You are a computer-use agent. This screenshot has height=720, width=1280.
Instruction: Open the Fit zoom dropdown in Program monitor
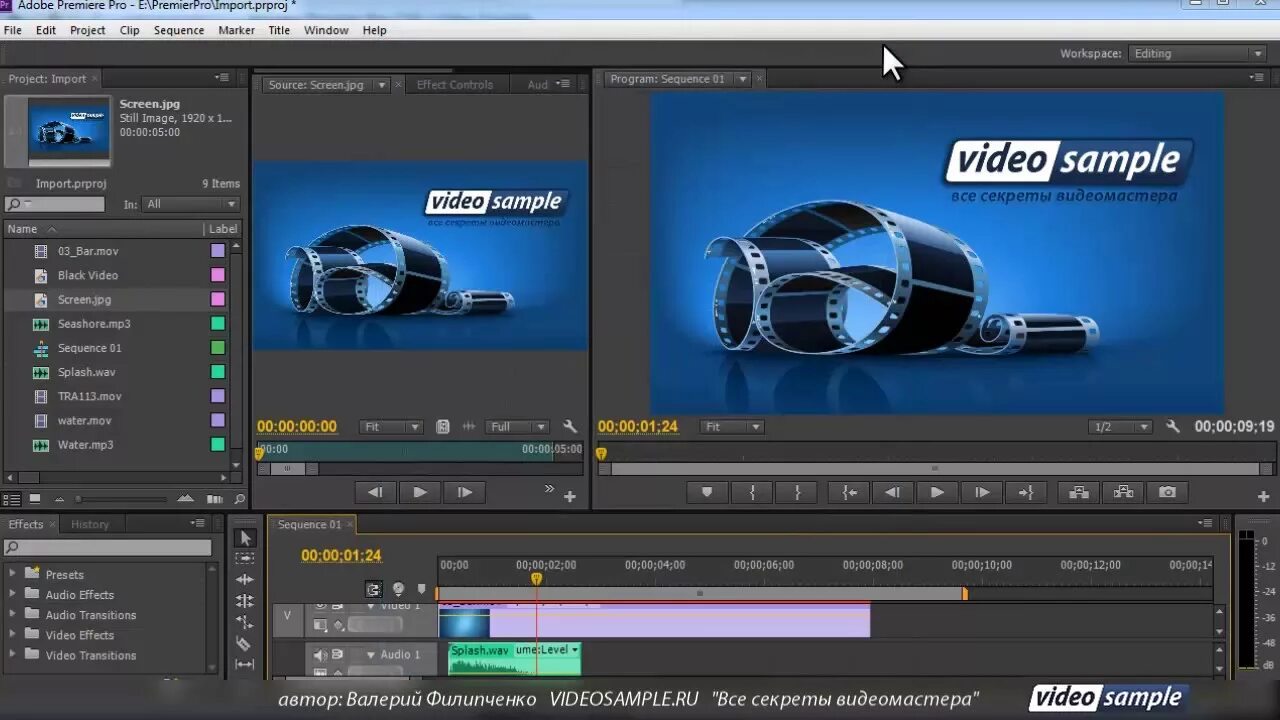pos(731,426)
